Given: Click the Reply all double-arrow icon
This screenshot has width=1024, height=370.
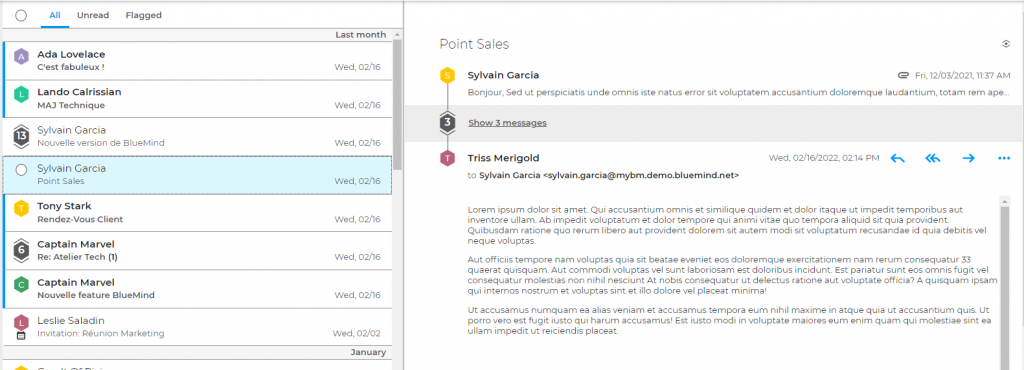Looking at the screenshot, I should tap(933, 158).
